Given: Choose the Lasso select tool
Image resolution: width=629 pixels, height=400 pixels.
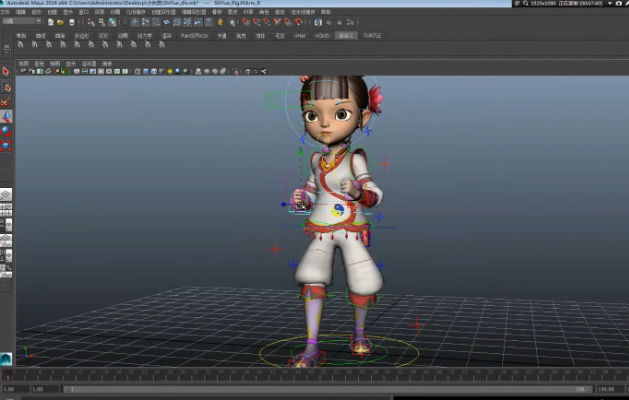Looking at the screenshot, I should tap(6, 87).
